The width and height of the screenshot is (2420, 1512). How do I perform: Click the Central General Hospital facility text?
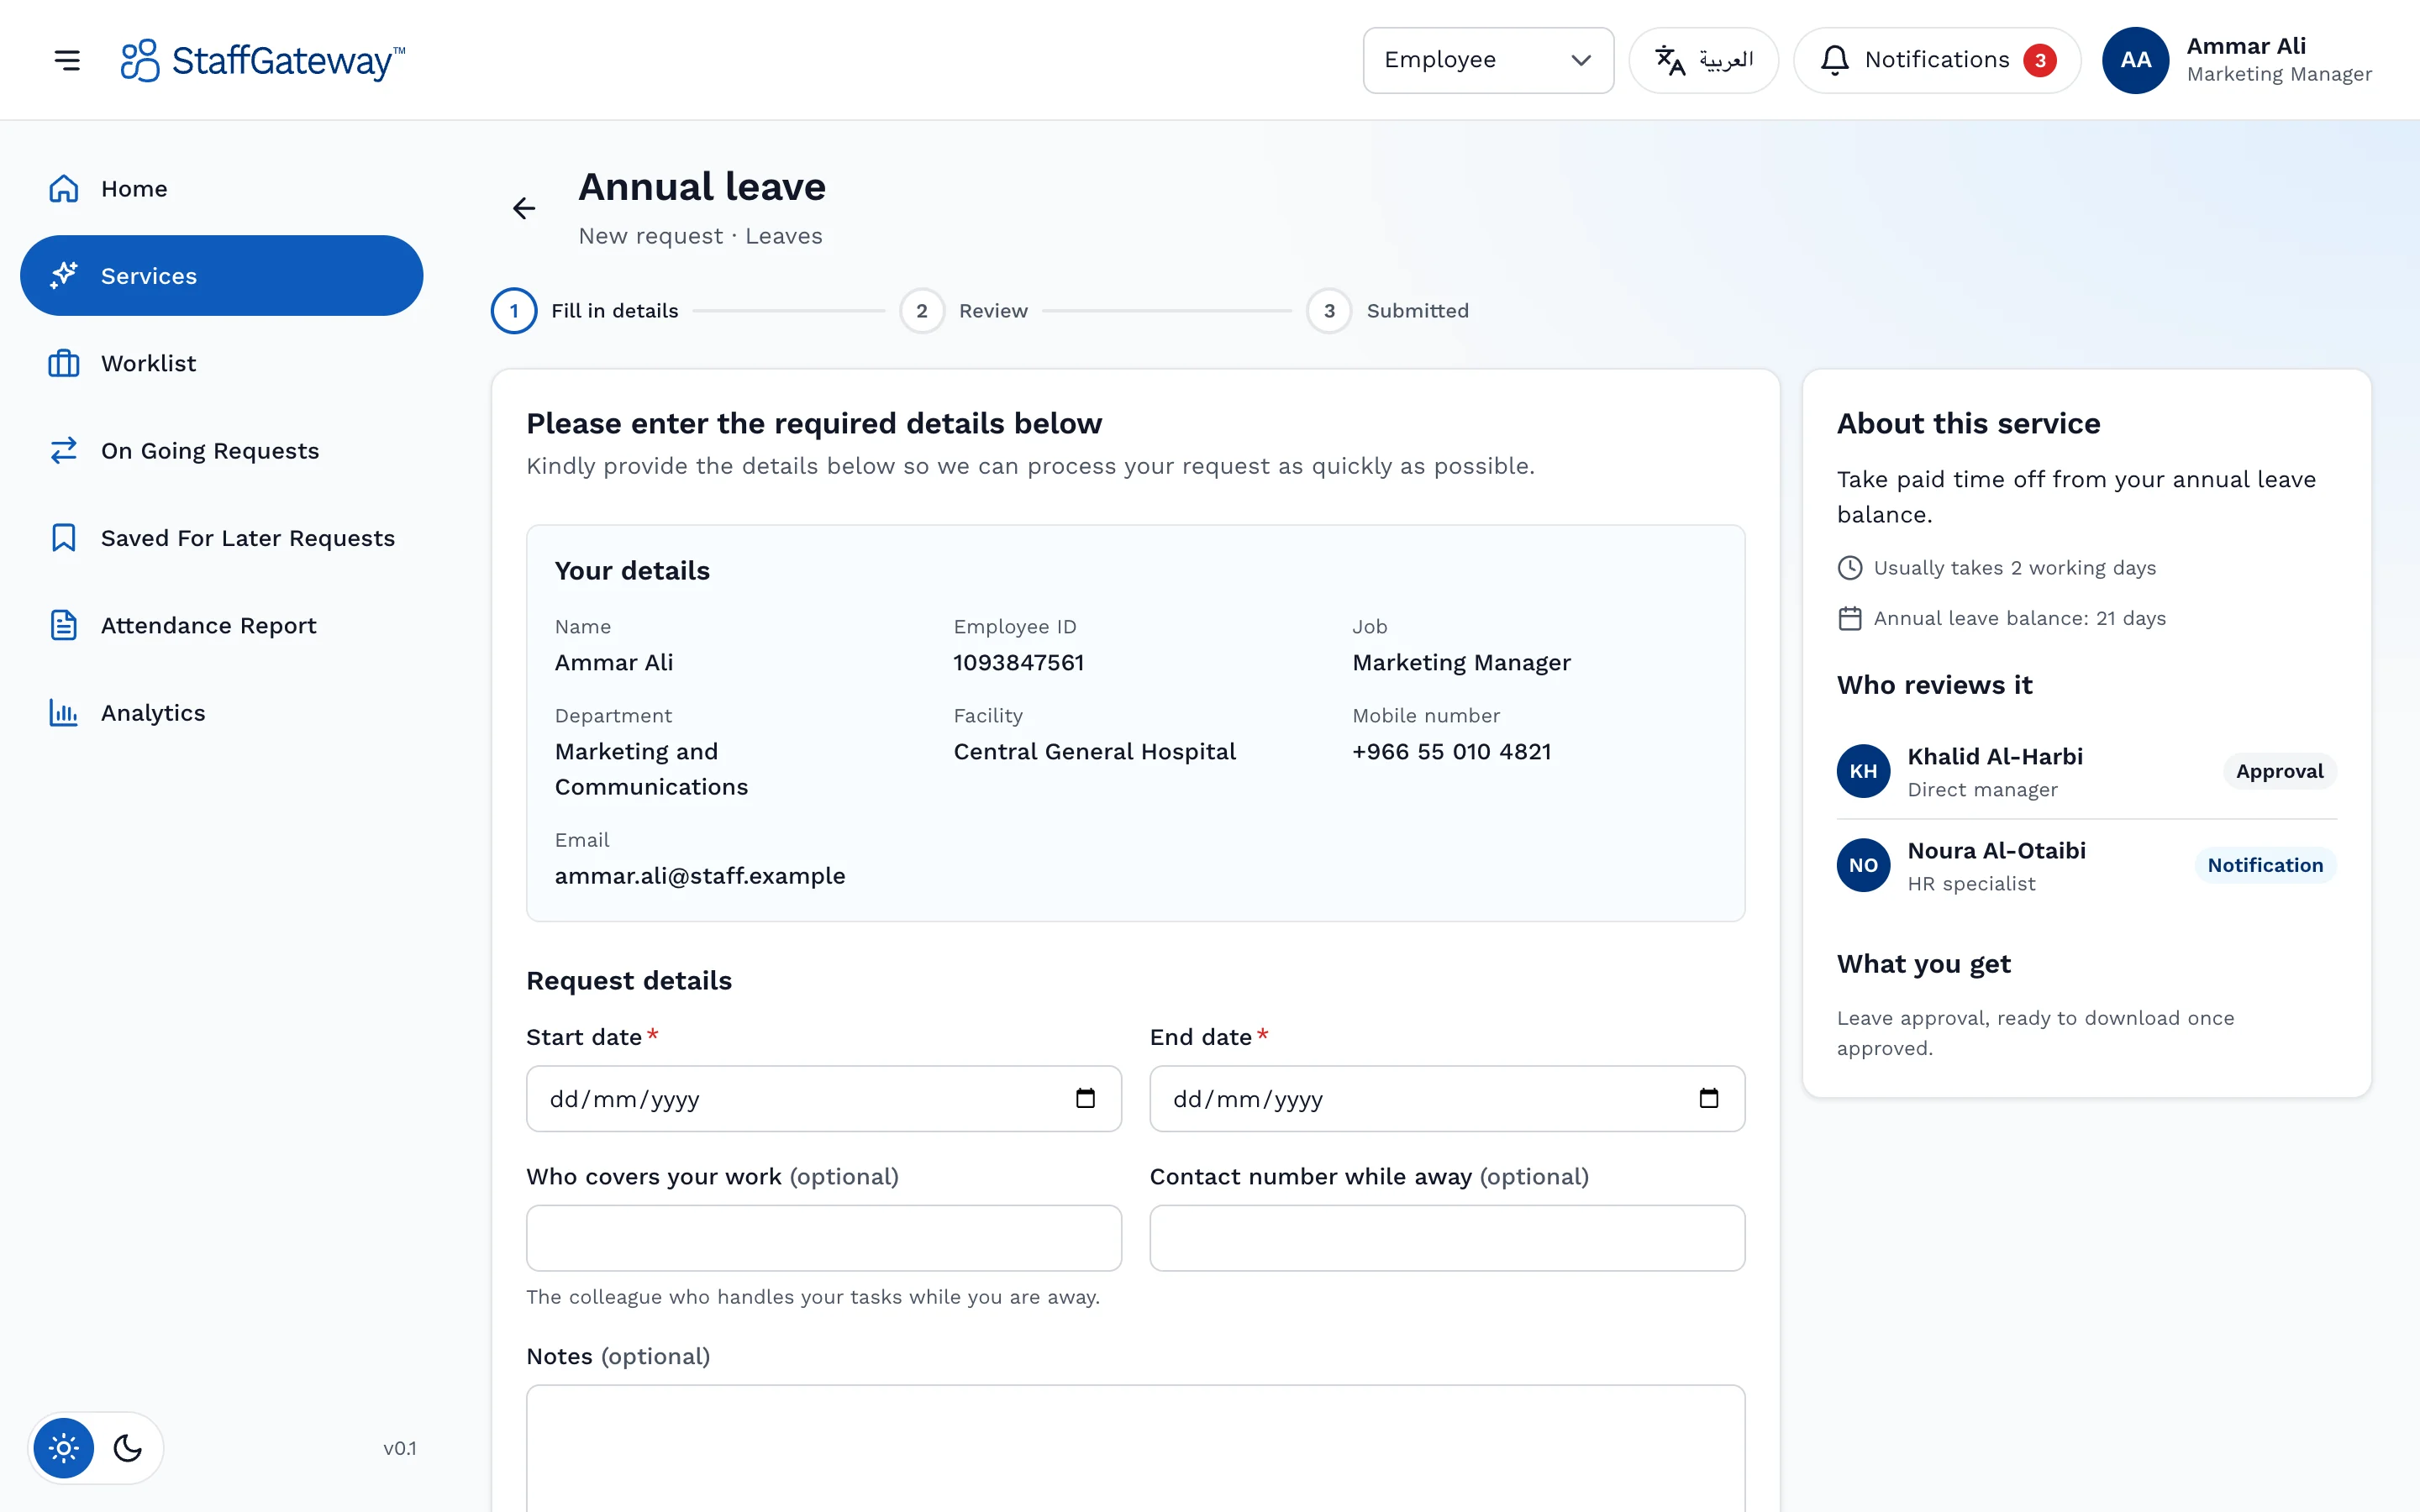1094,752
